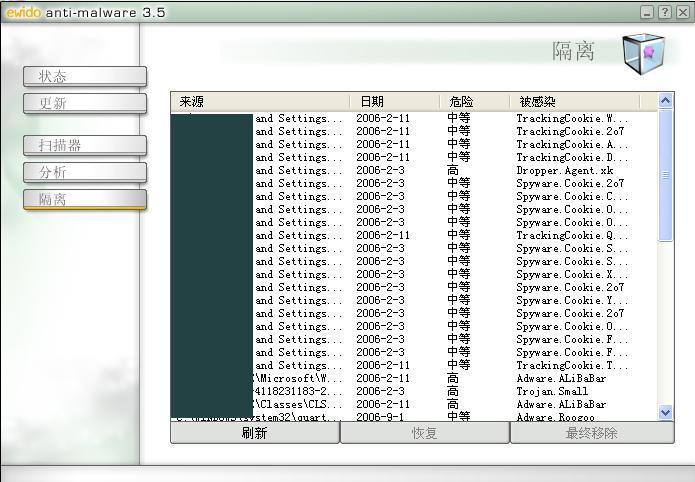Open the 状态 status page
Image resolution: width=695 pixels, height=482 pixels.
85,76
